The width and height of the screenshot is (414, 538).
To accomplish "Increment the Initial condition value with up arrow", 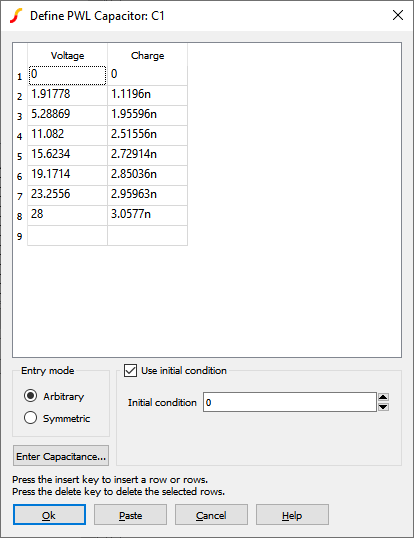I will (x=383, y=397).
